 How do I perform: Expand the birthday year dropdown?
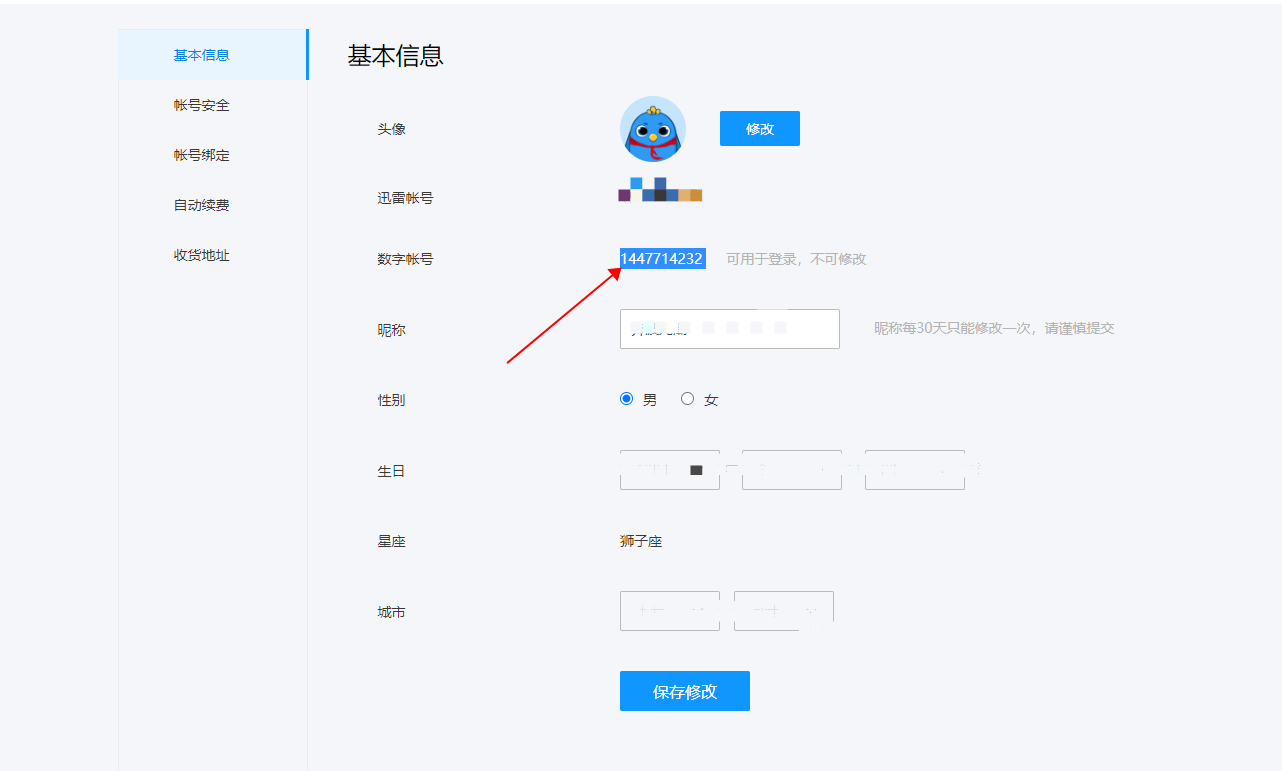tap(670, 470)
